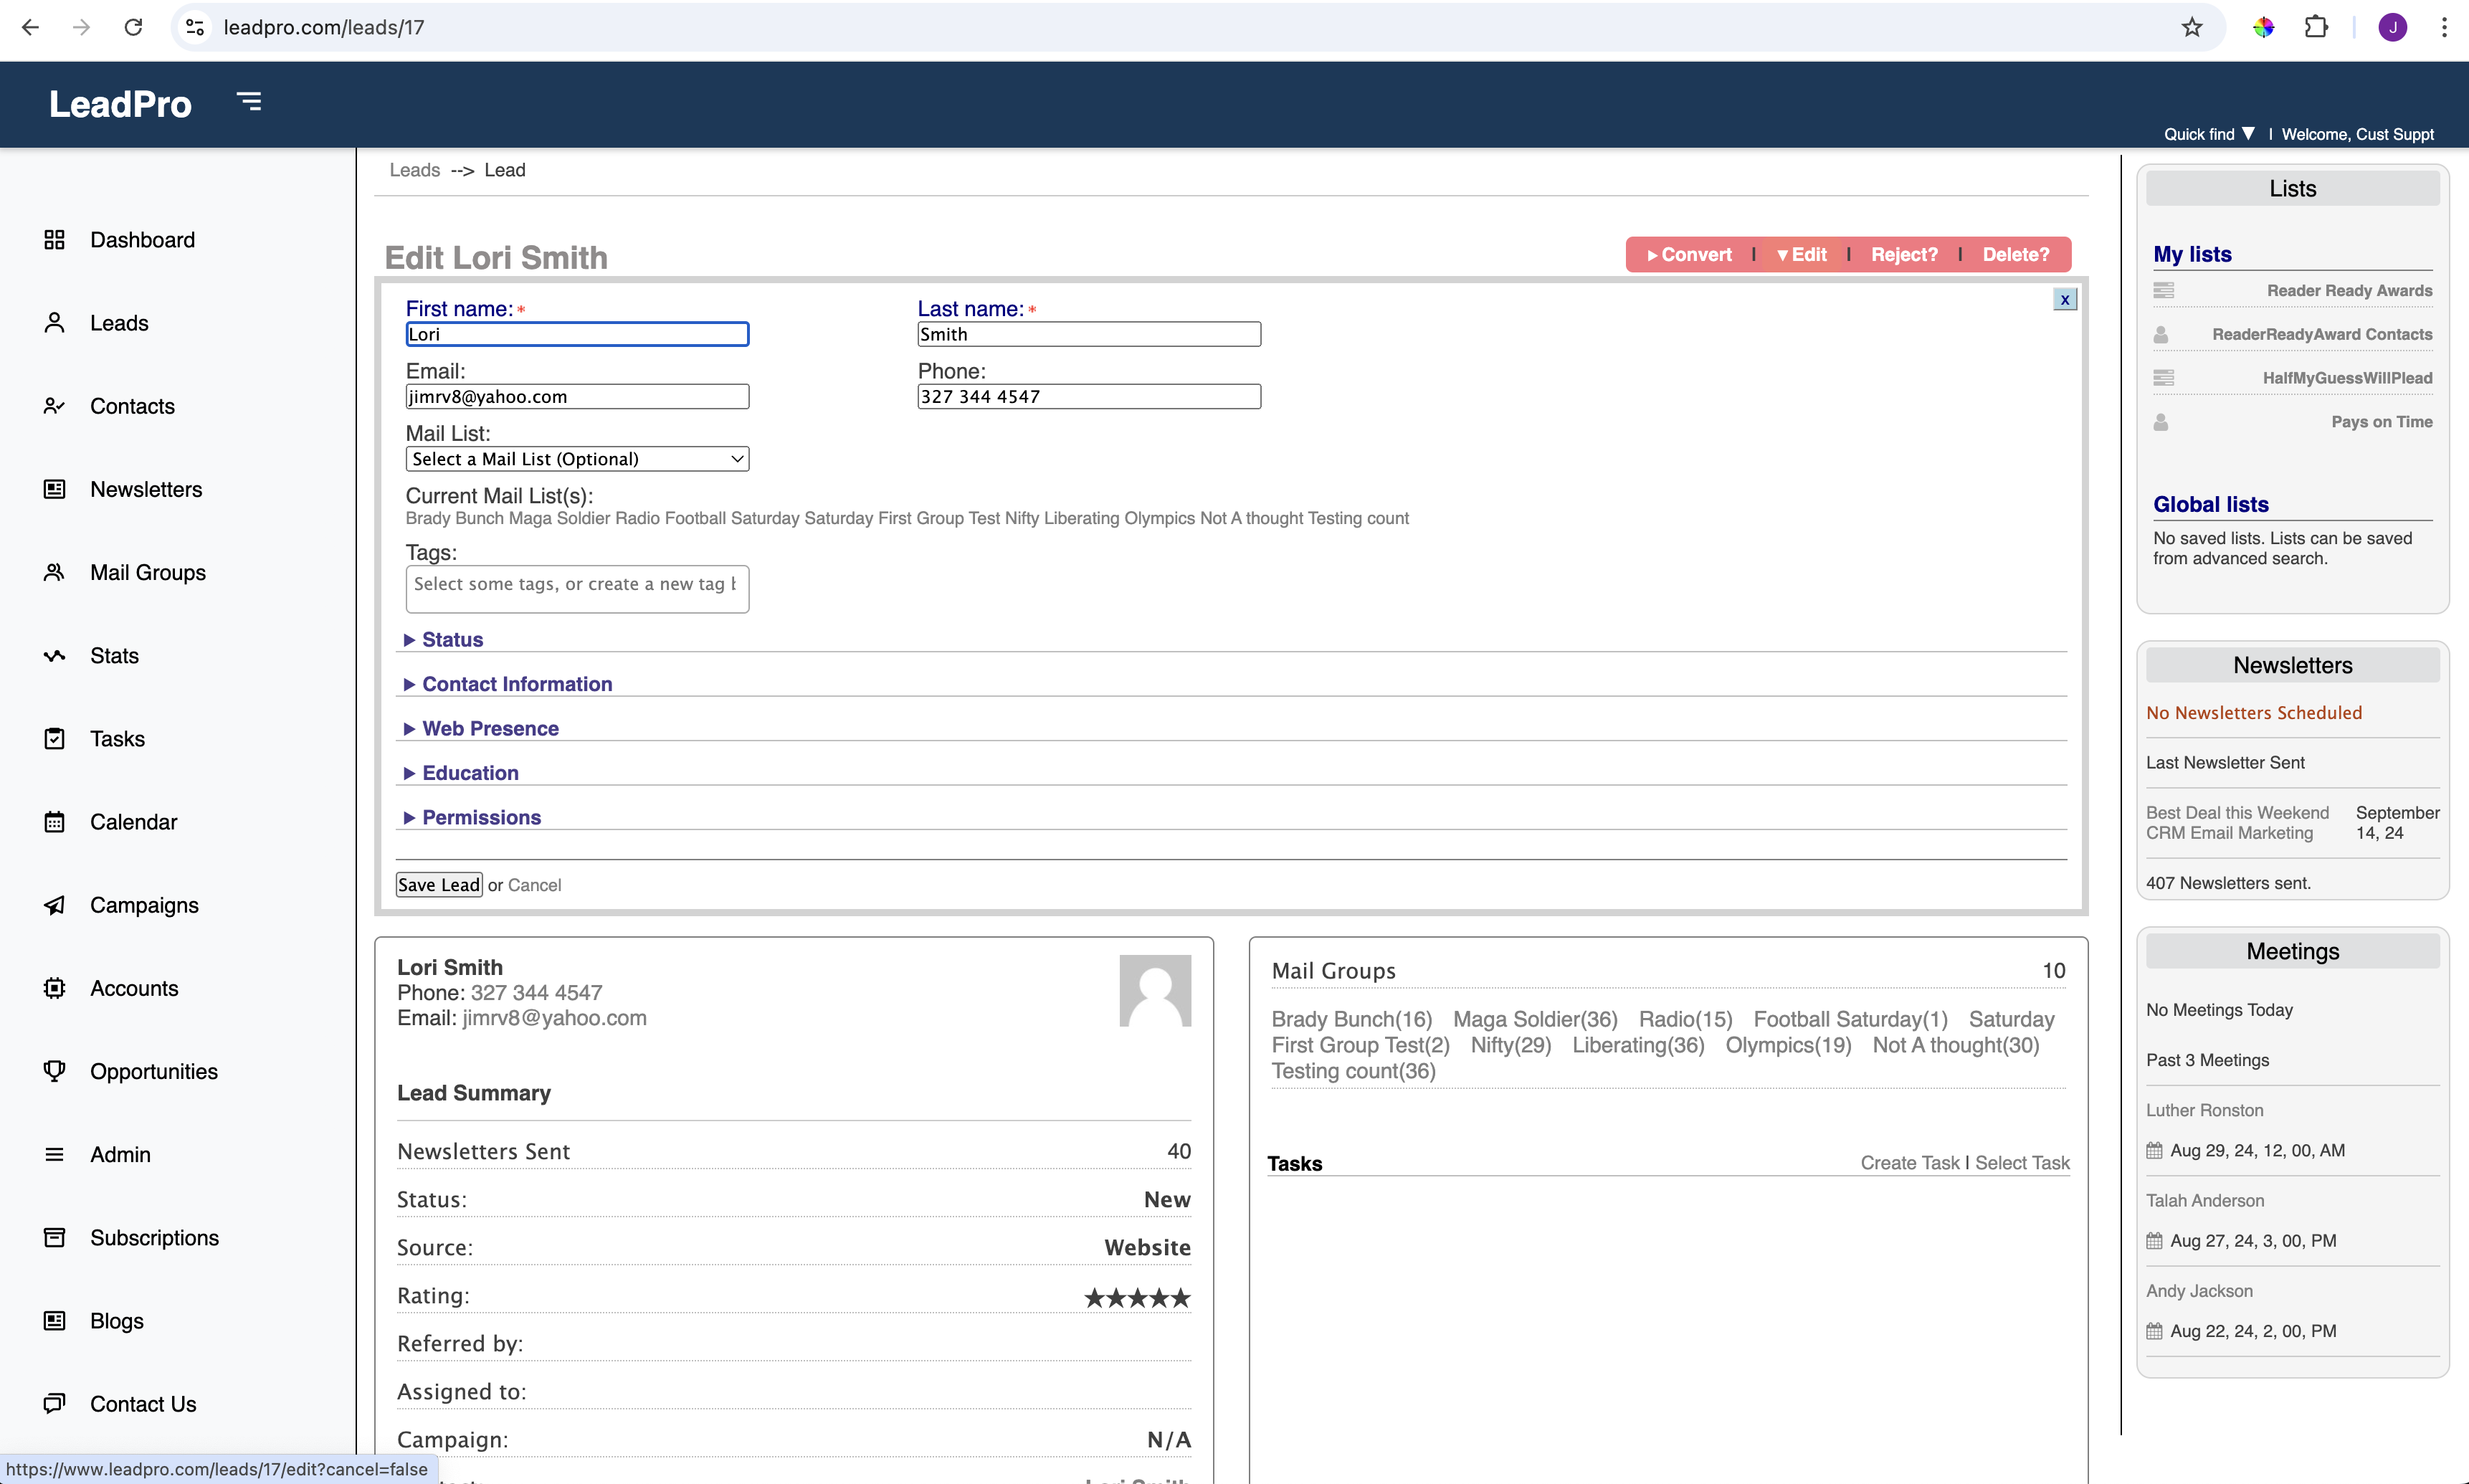Screen dimensions: 2469x1484
Task: Open Newsletters in the sidebar menu
Action: click(146, 489)
